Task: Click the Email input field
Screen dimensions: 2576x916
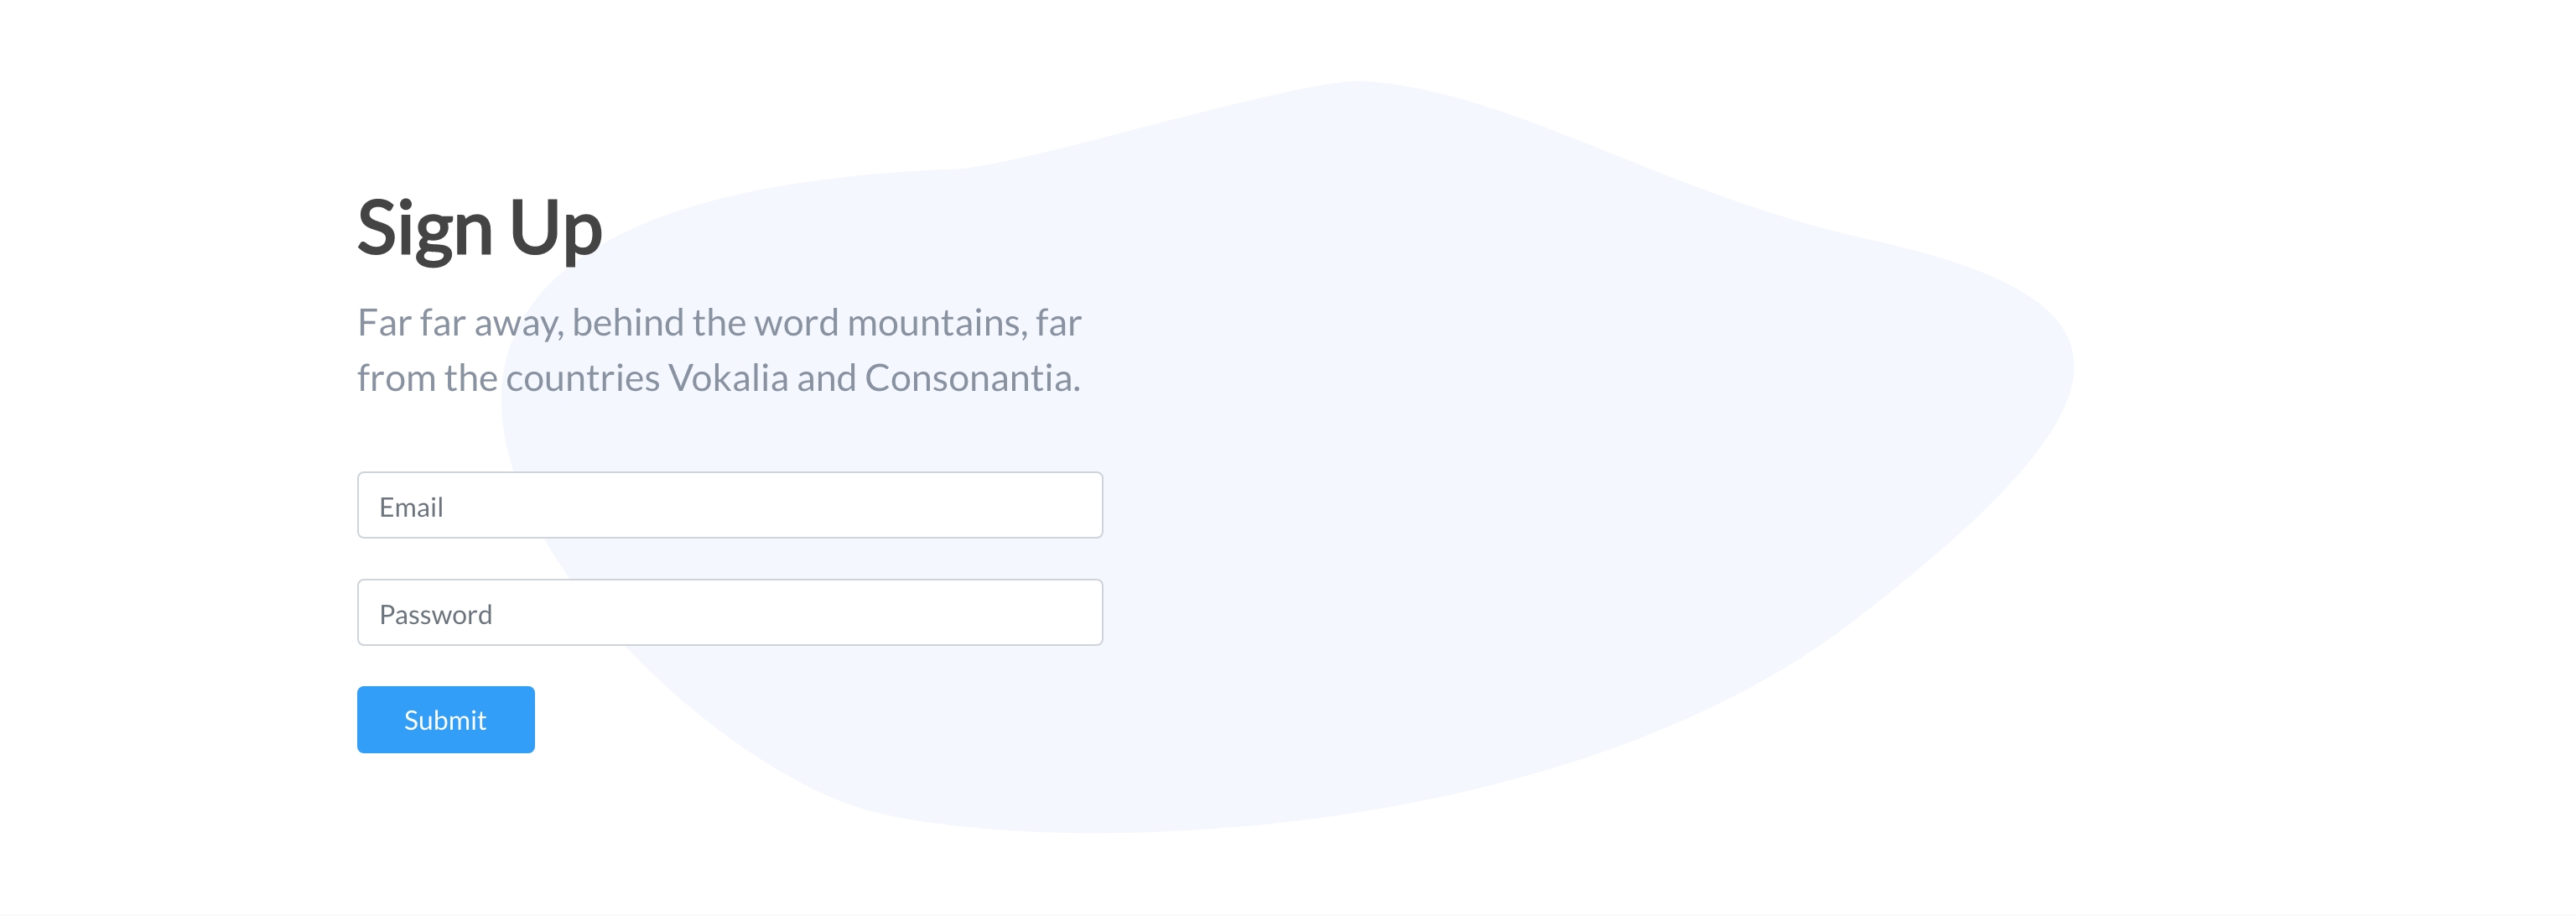Action: [730, 505]
